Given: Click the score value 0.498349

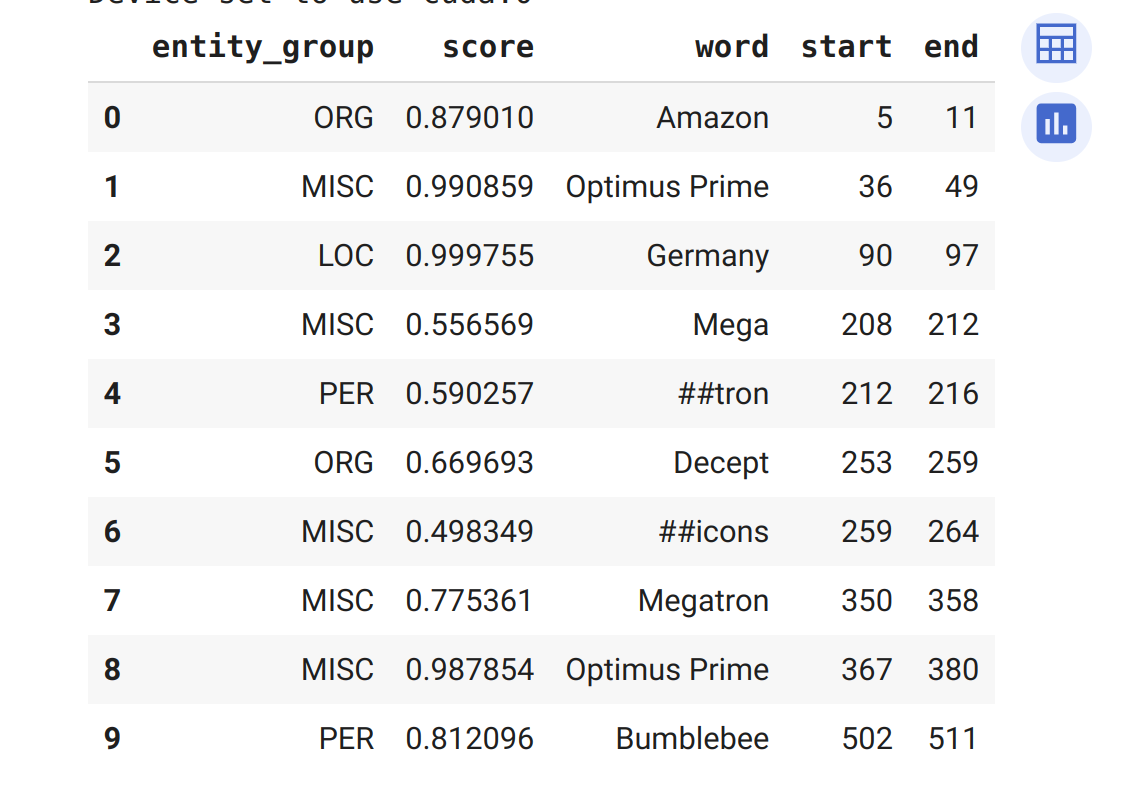Looking at the screenshot, I should [469, 532].
